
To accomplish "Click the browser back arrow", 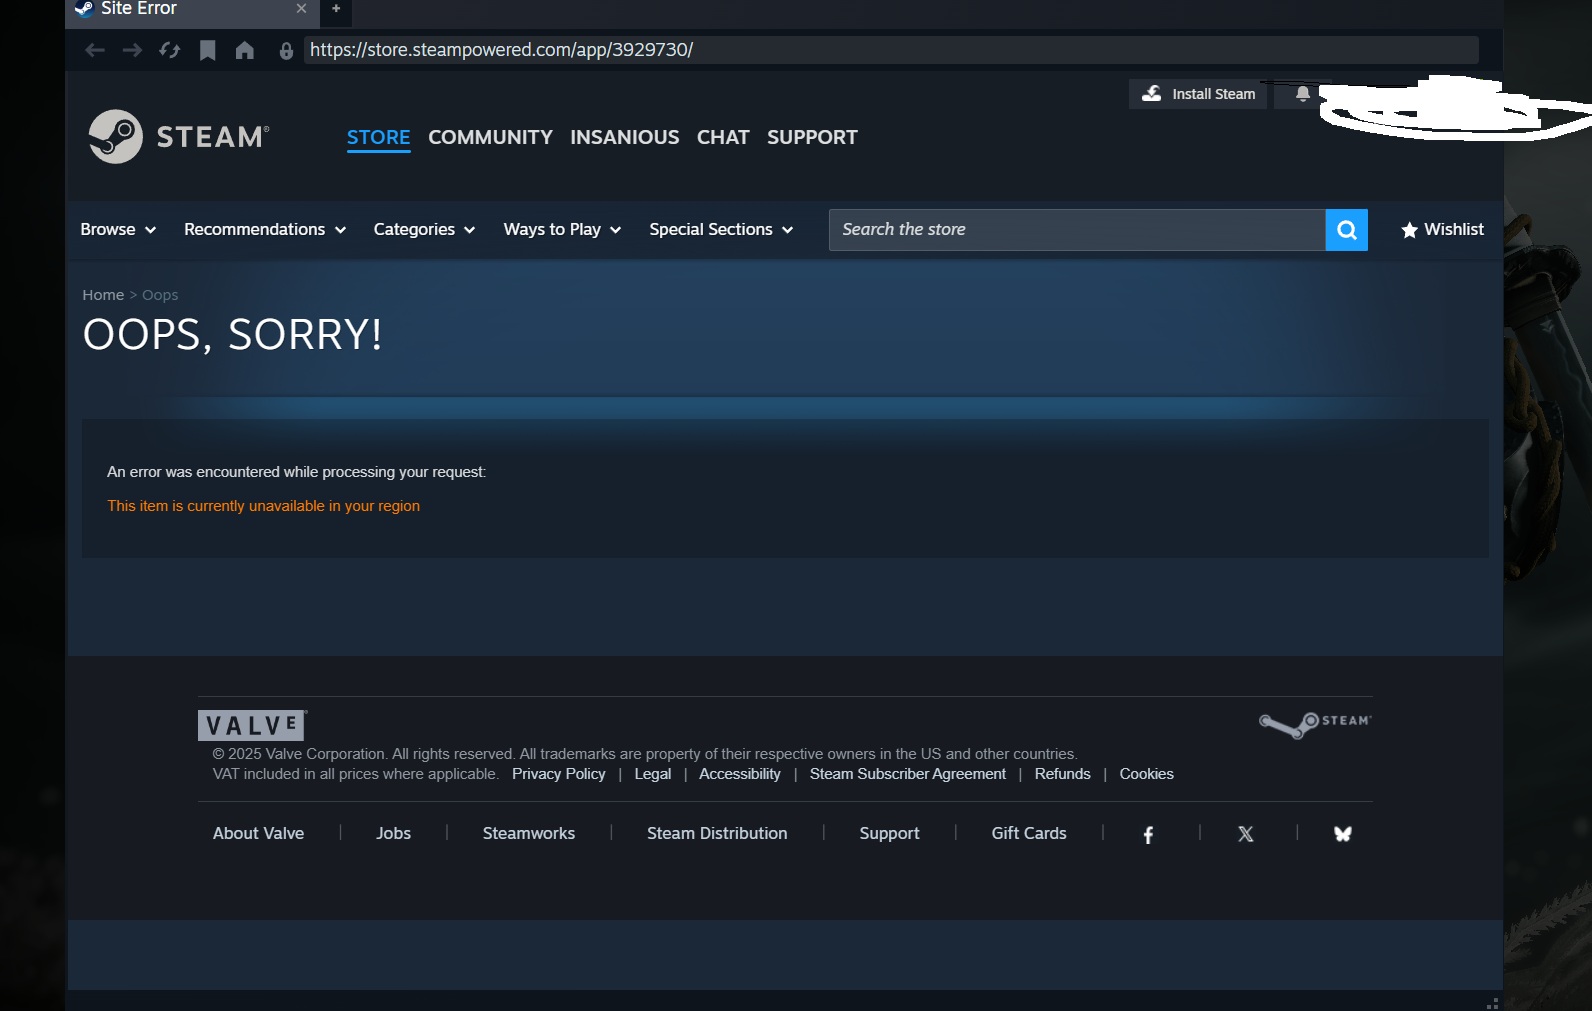I will click(95, 50).
